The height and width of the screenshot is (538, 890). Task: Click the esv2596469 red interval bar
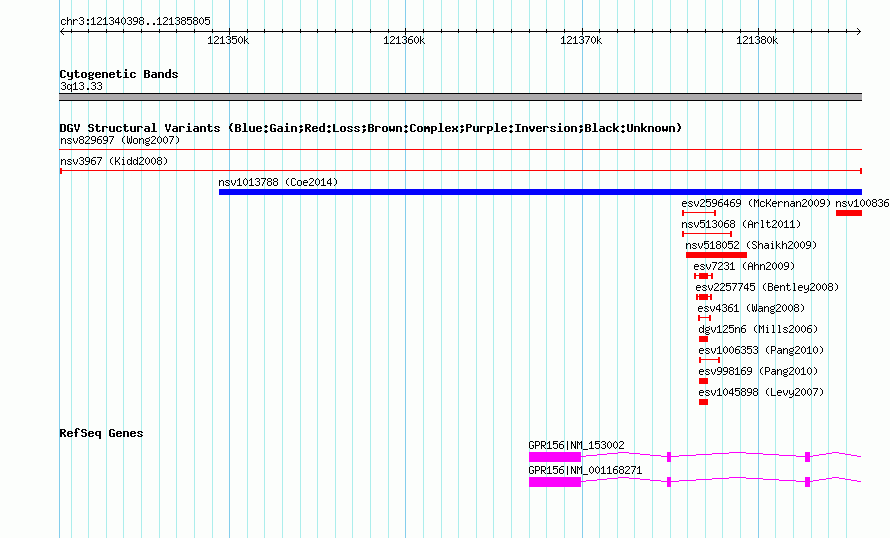coord(699,213)
